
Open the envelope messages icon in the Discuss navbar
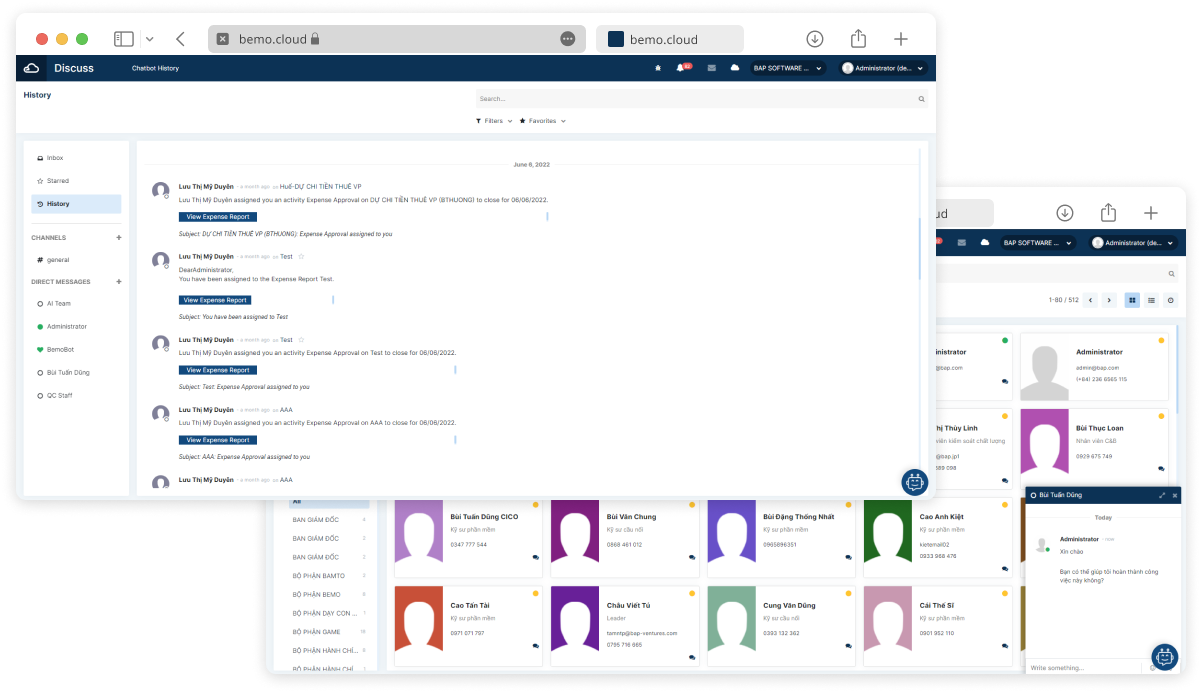coord(711,68)
